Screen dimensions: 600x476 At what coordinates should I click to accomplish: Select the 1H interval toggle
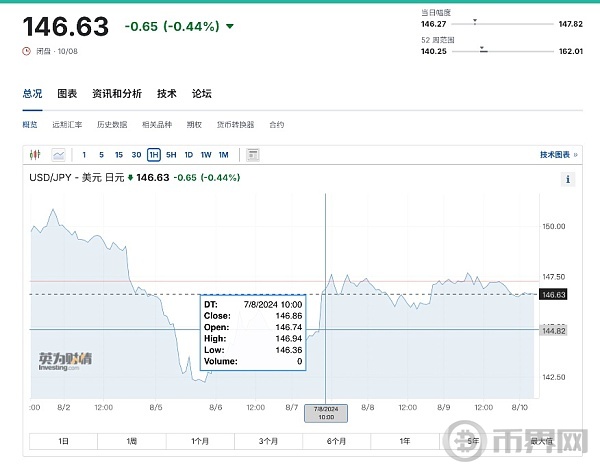click(x=154, y=155)
